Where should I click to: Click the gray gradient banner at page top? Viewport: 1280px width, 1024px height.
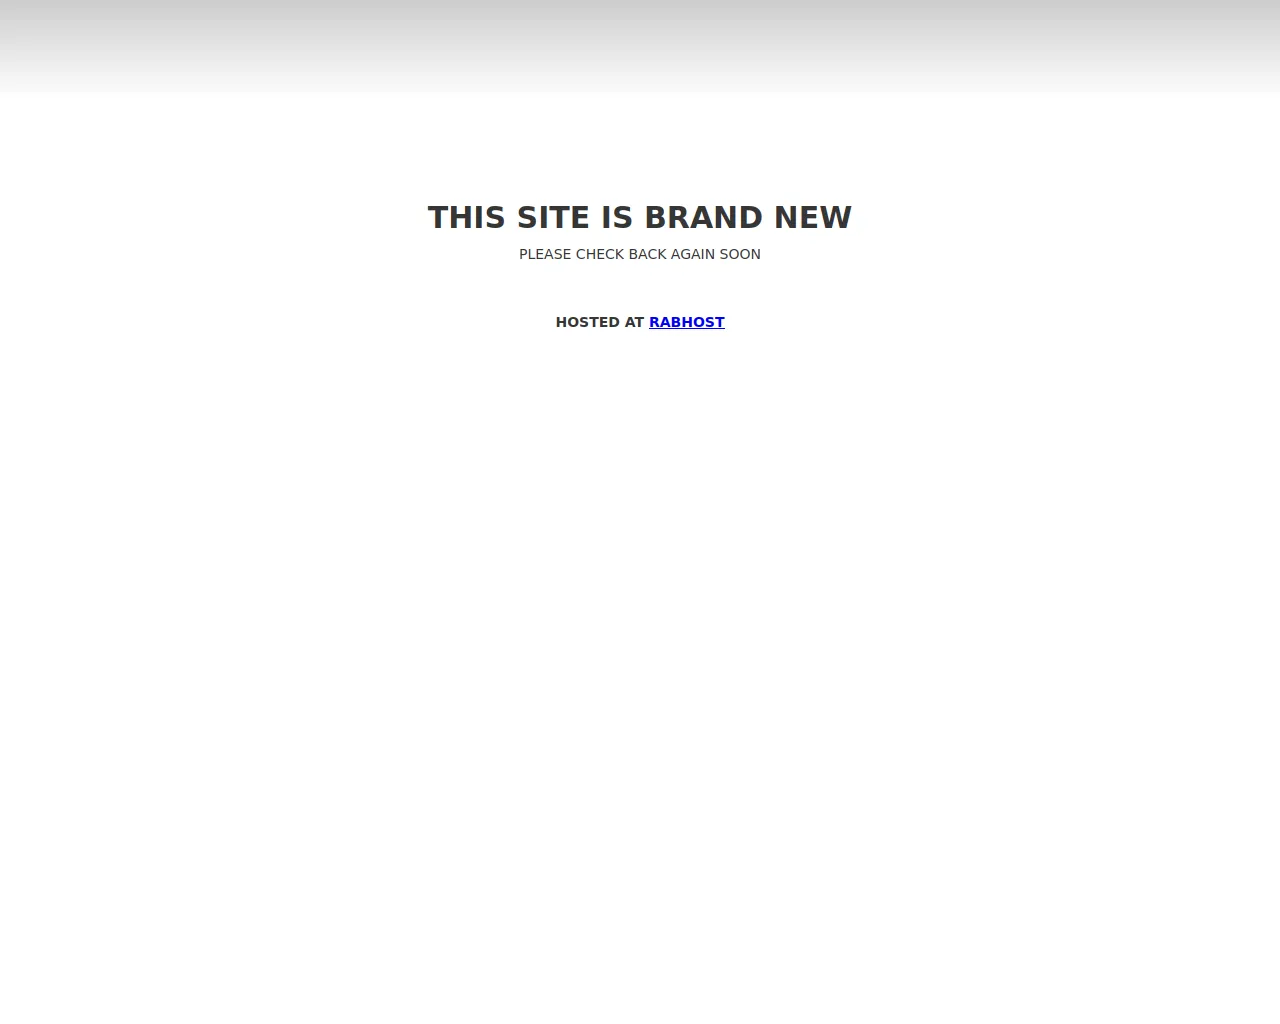click(640, 46)
